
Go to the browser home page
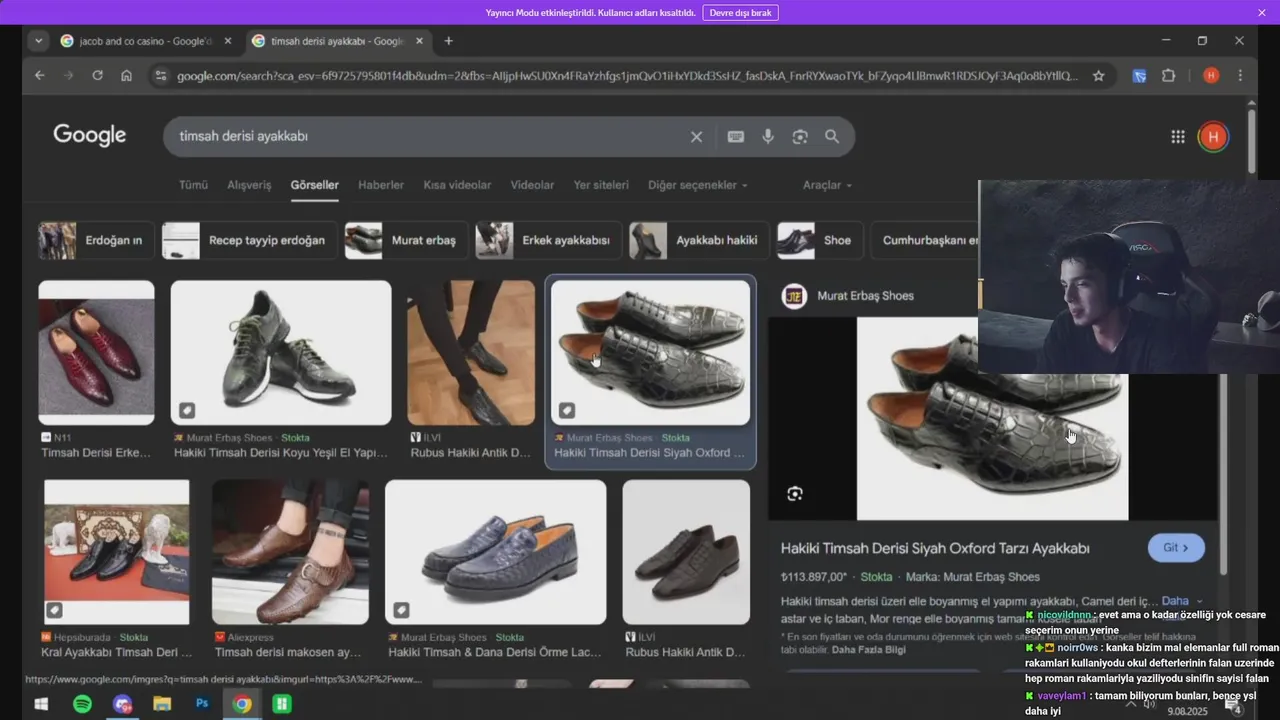point(126,75)
